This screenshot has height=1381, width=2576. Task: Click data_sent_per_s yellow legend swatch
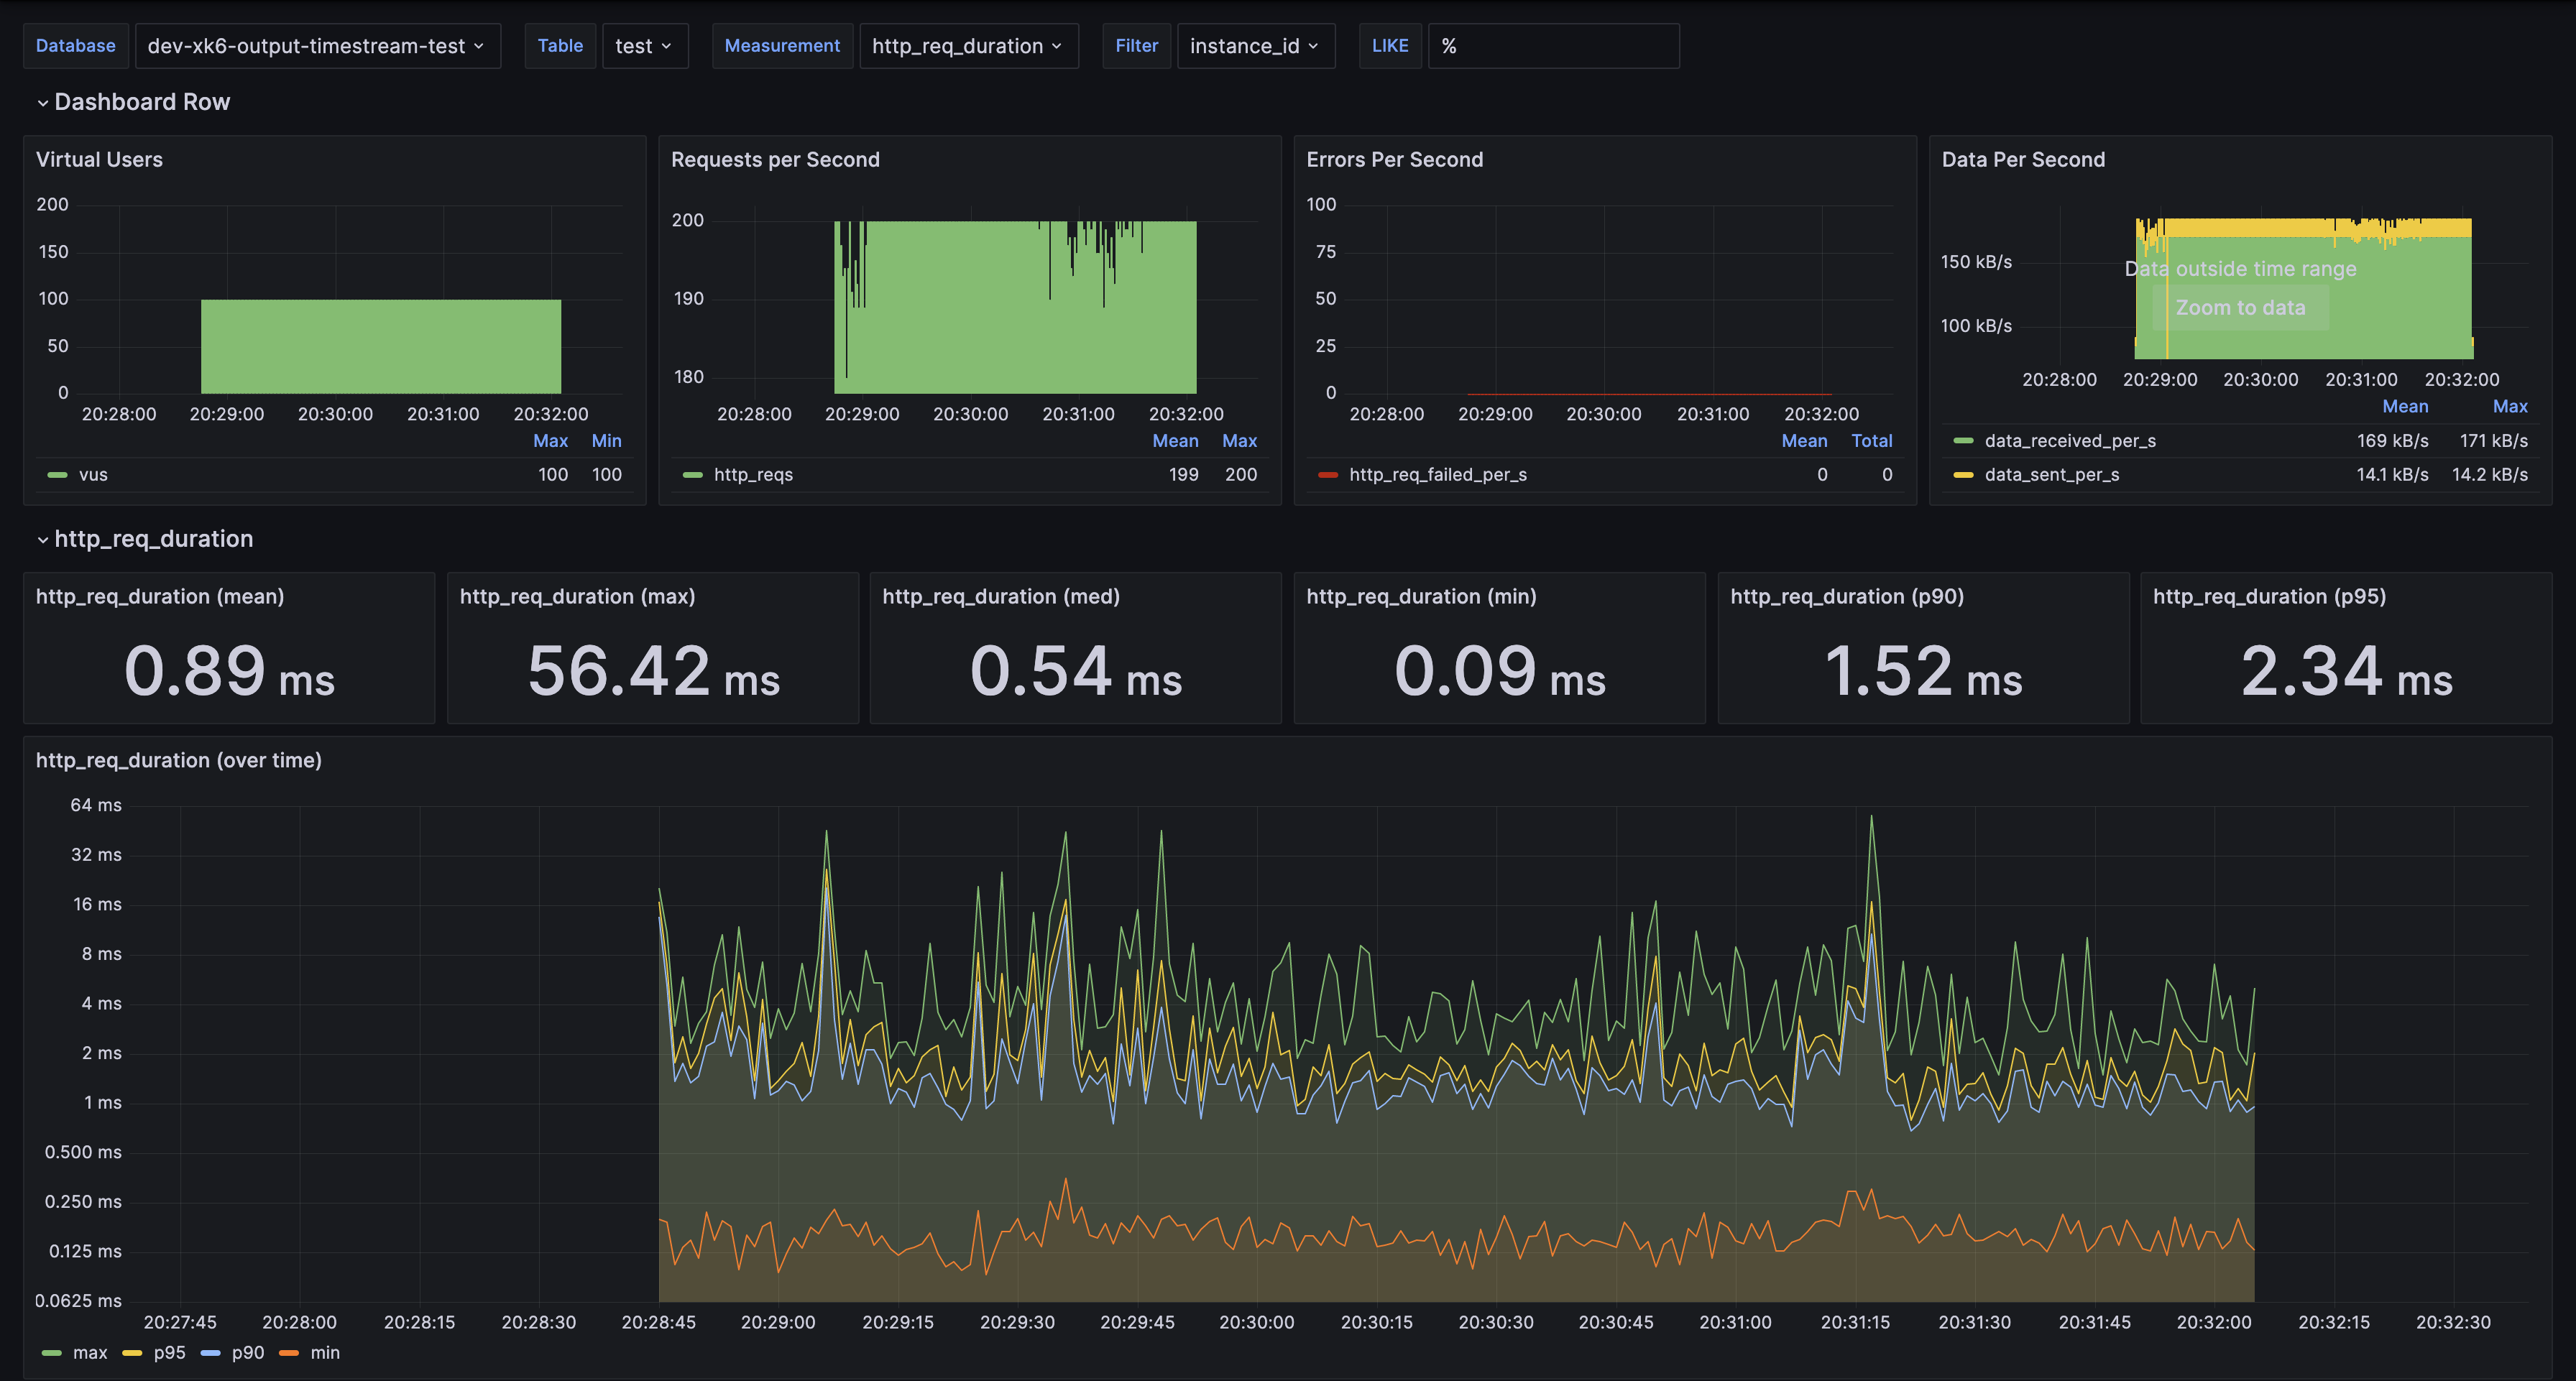coord(1963,475)
